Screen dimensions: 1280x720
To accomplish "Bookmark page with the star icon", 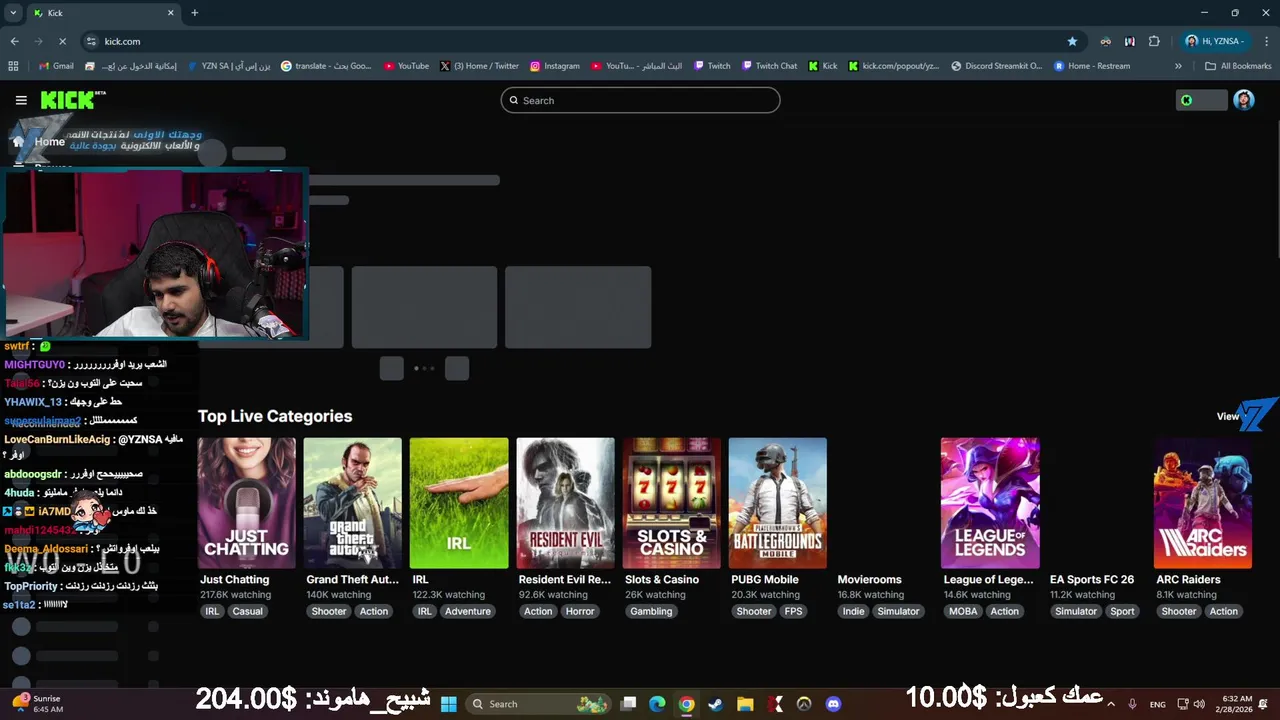I will (x=1072, y=41).
